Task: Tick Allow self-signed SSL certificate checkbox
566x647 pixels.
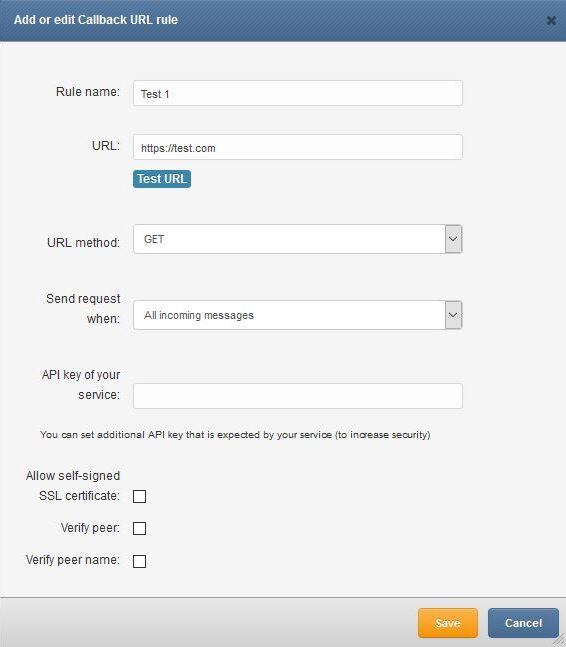Action: tap(139, 496)
